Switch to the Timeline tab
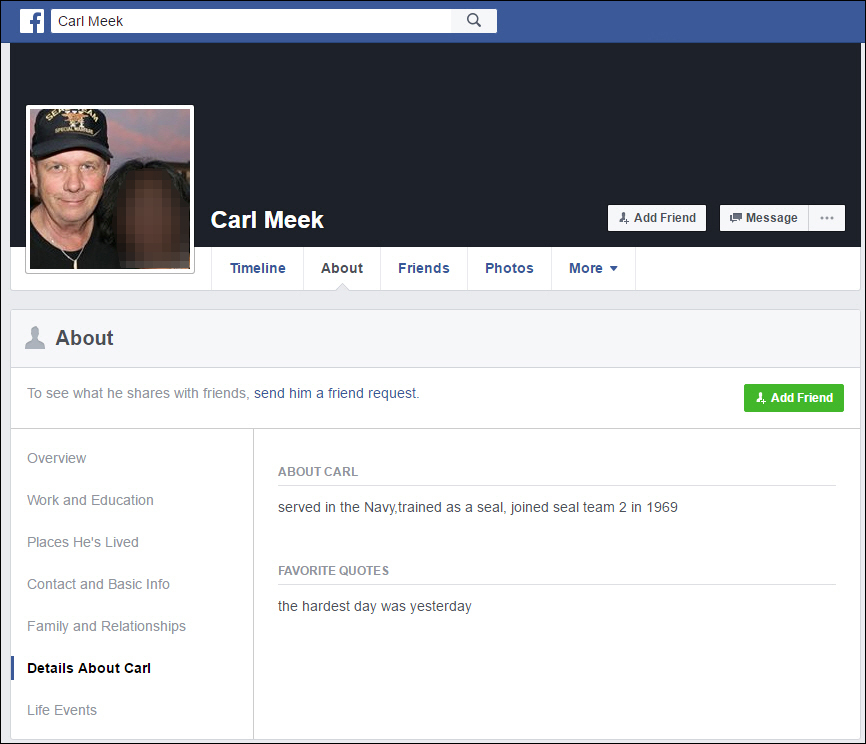The image size is (866, 744). (257, 268)
